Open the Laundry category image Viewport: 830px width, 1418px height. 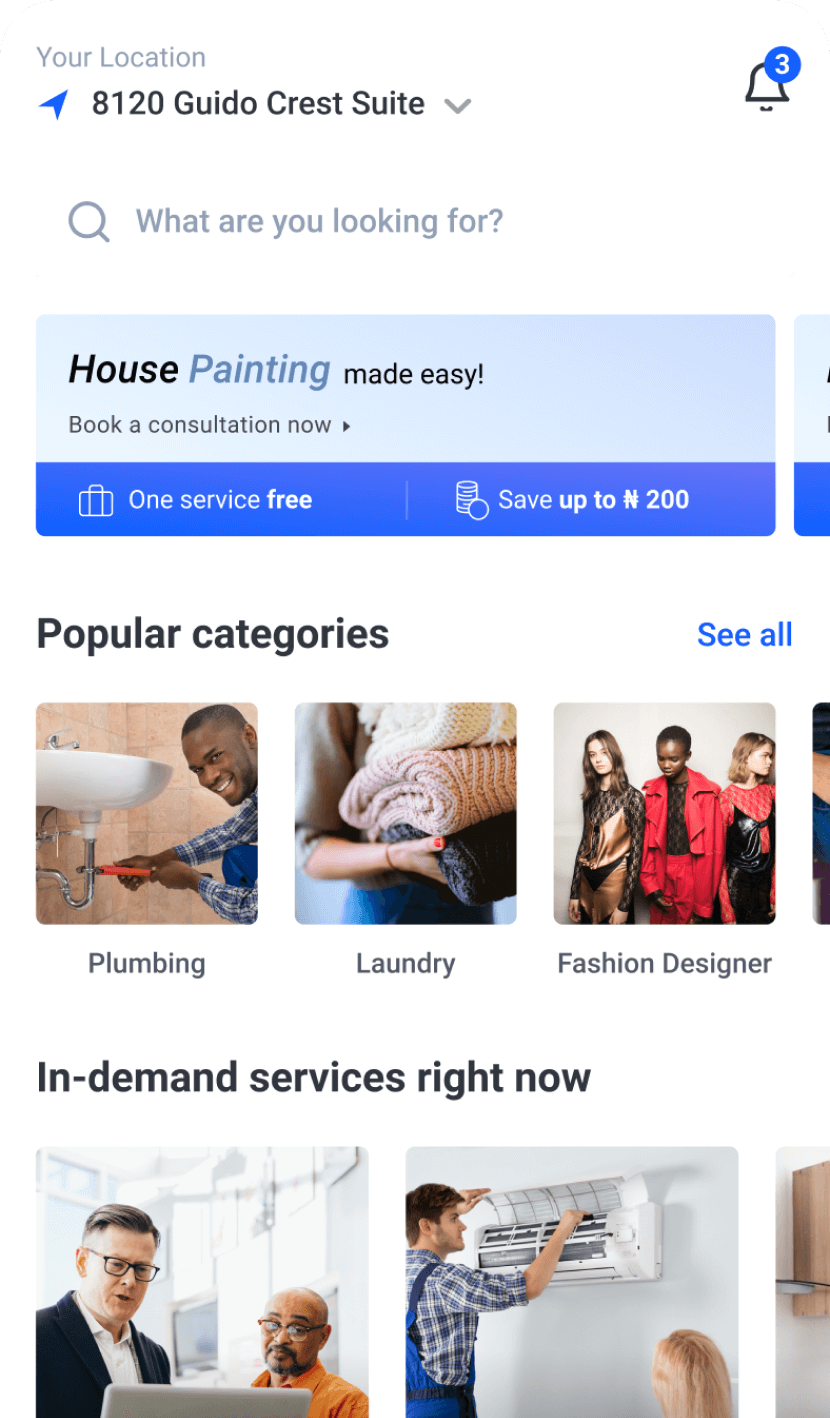(x=406, y=813)
